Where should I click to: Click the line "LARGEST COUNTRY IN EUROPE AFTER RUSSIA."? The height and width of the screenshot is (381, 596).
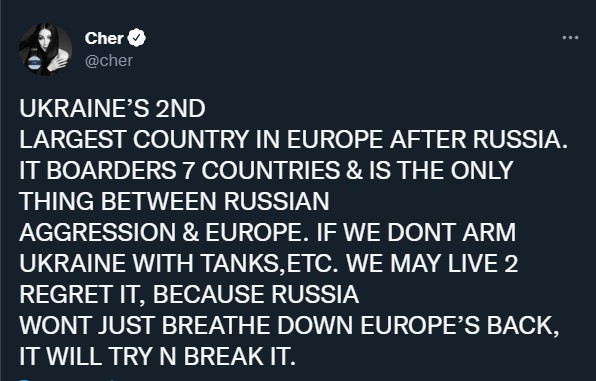click(x=293, y=139)
